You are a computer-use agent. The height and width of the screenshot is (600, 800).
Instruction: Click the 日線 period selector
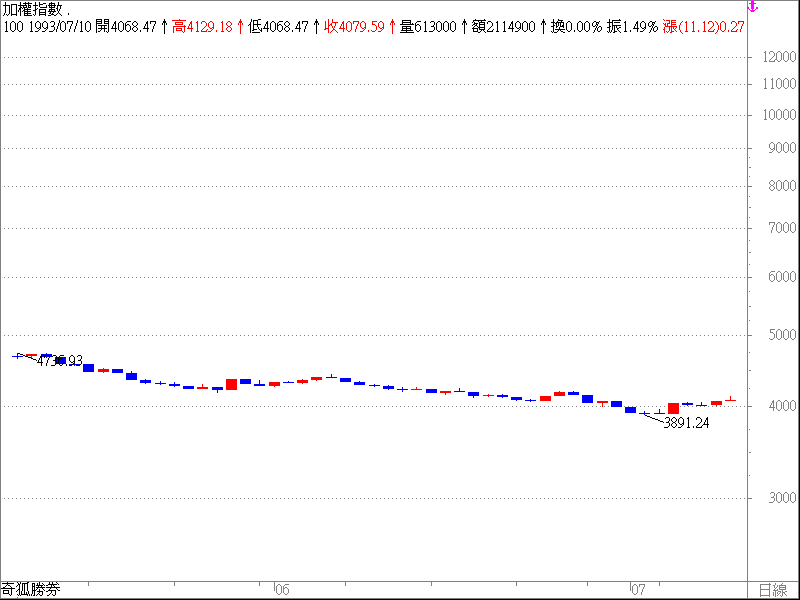pos(772,590)
